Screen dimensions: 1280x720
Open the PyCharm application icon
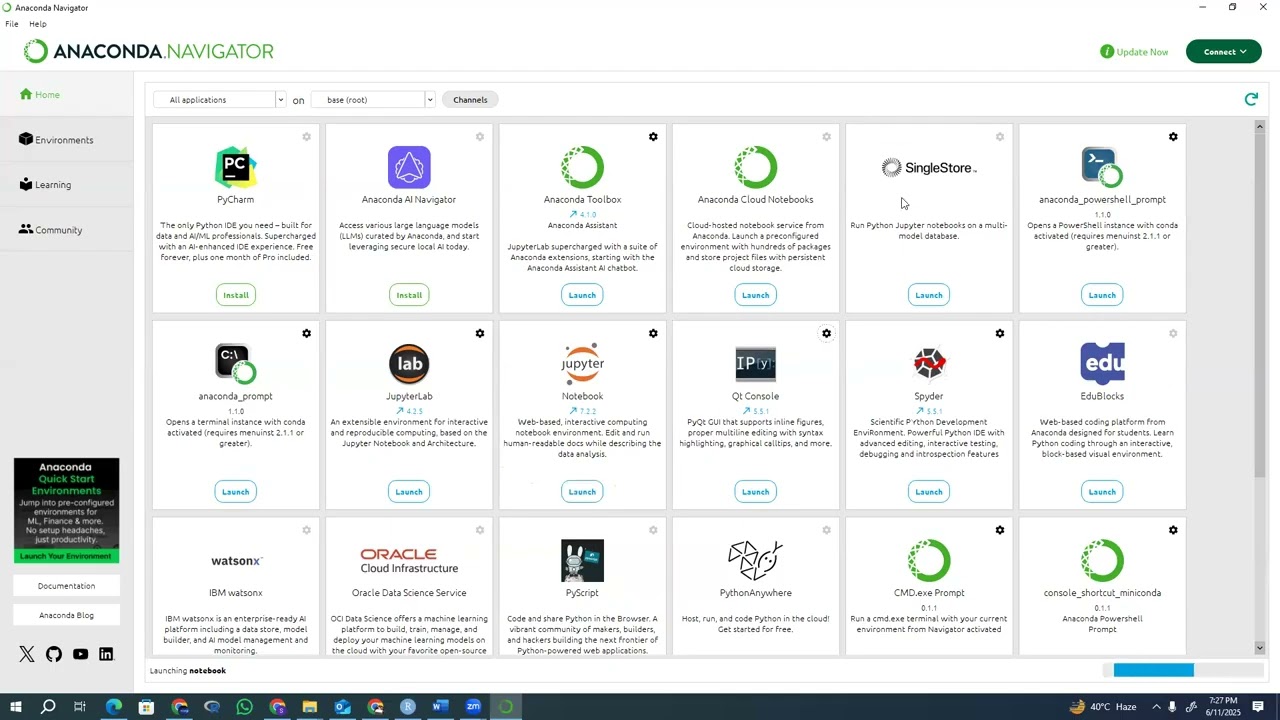click(236, 167)
